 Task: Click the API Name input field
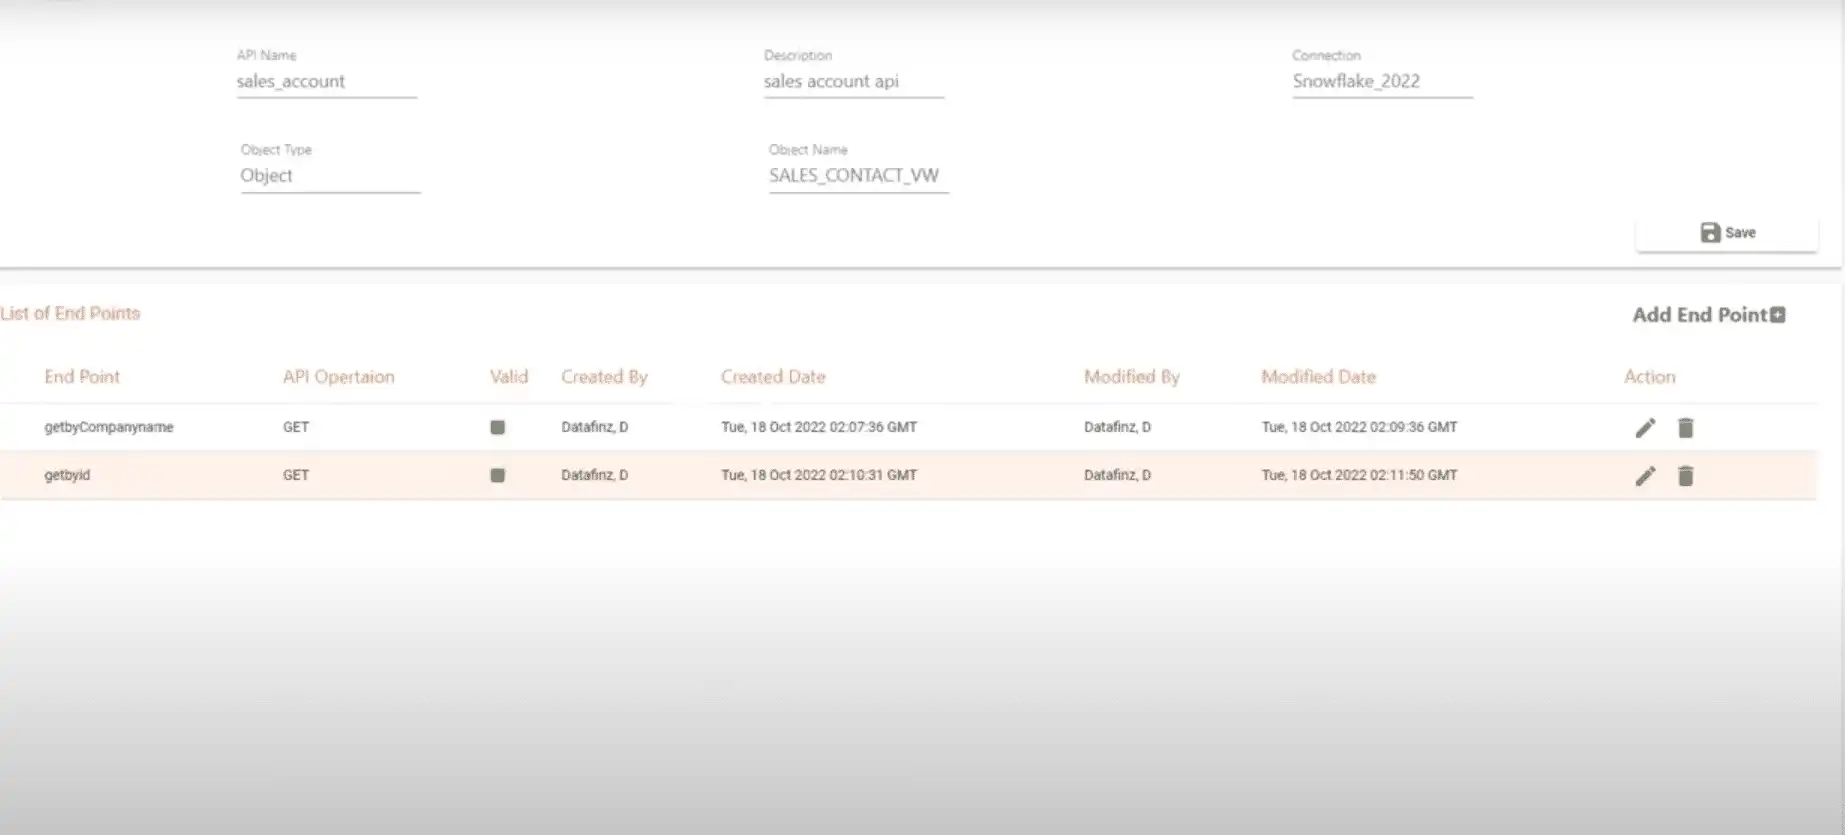pos(326,82)
